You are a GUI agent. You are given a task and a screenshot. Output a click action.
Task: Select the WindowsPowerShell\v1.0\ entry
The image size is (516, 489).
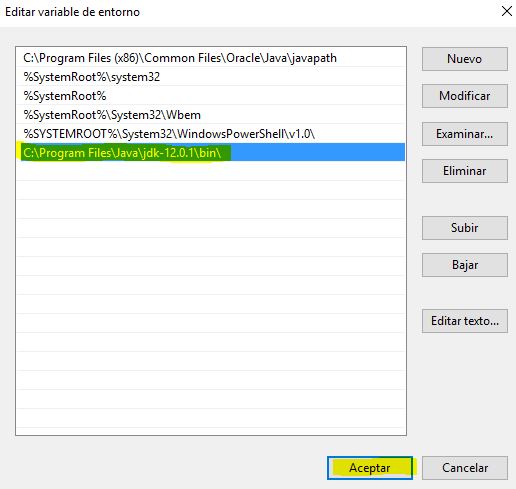(x=211, y=134)
